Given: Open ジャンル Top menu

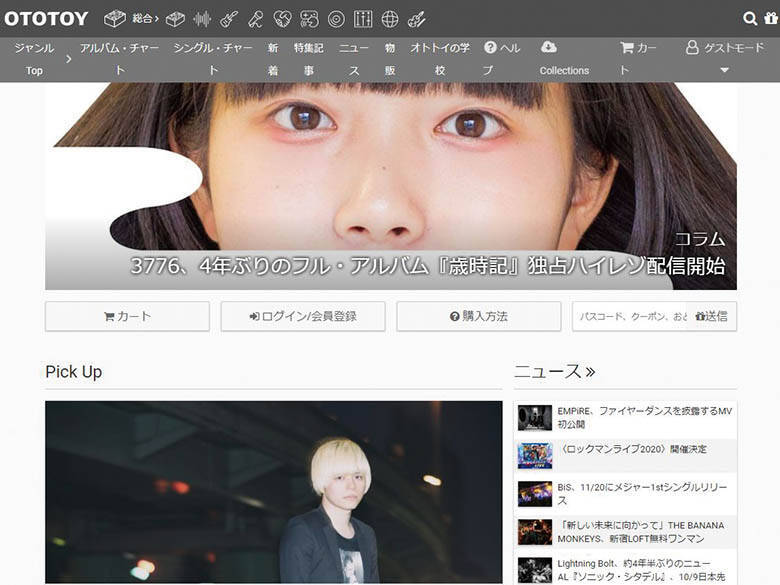Looking at the screenshot, I should pos(34,59).
